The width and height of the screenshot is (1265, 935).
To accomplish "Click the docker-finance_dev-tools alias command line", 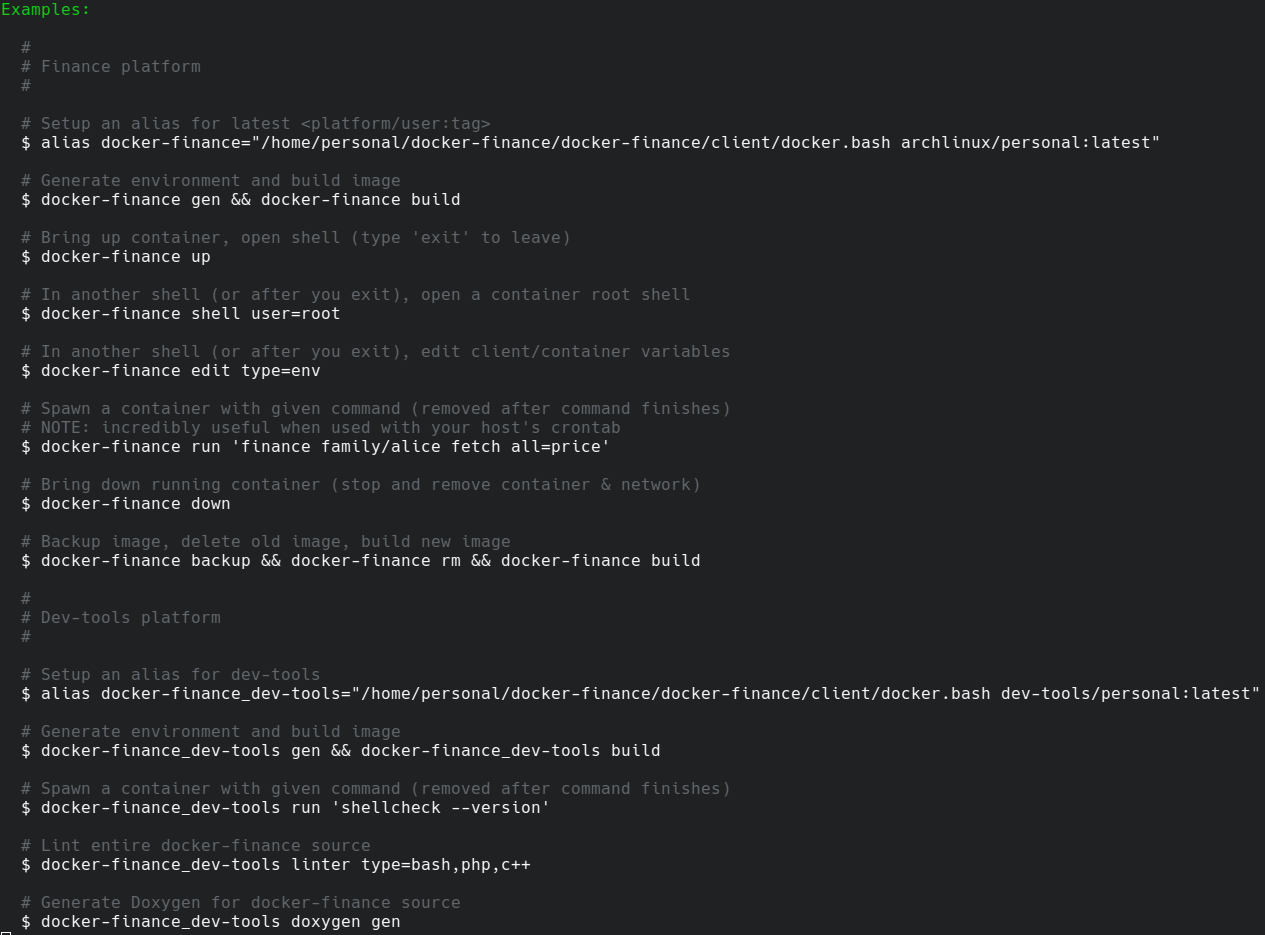I will 640,694.
